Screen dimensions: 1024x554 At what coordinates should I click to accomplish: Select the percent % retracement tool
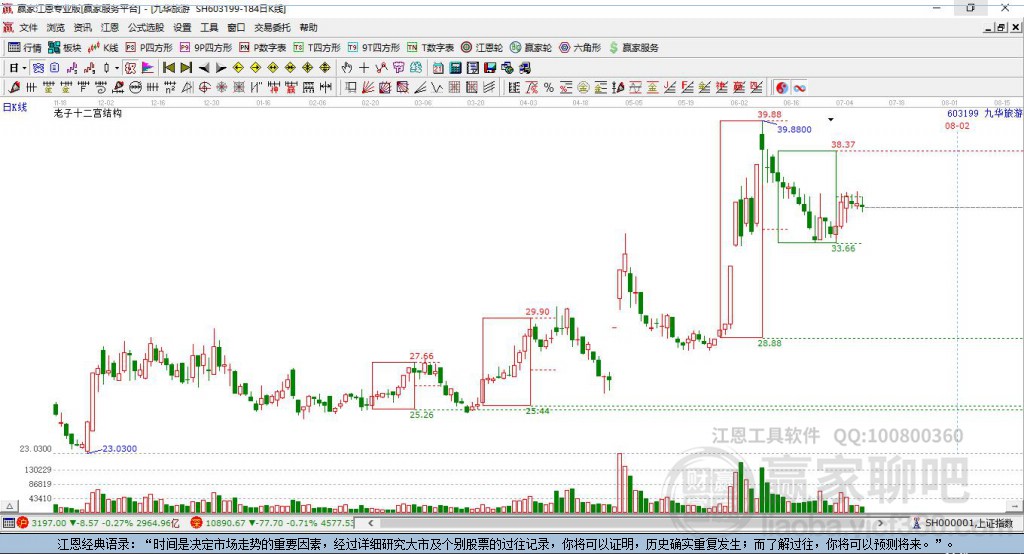(x=549, y=88)
